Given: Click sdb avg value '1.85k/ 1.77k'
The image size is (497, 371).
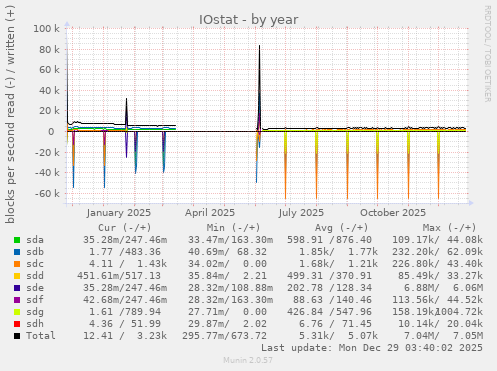Looking at the screenshot, I should point(338,252).
